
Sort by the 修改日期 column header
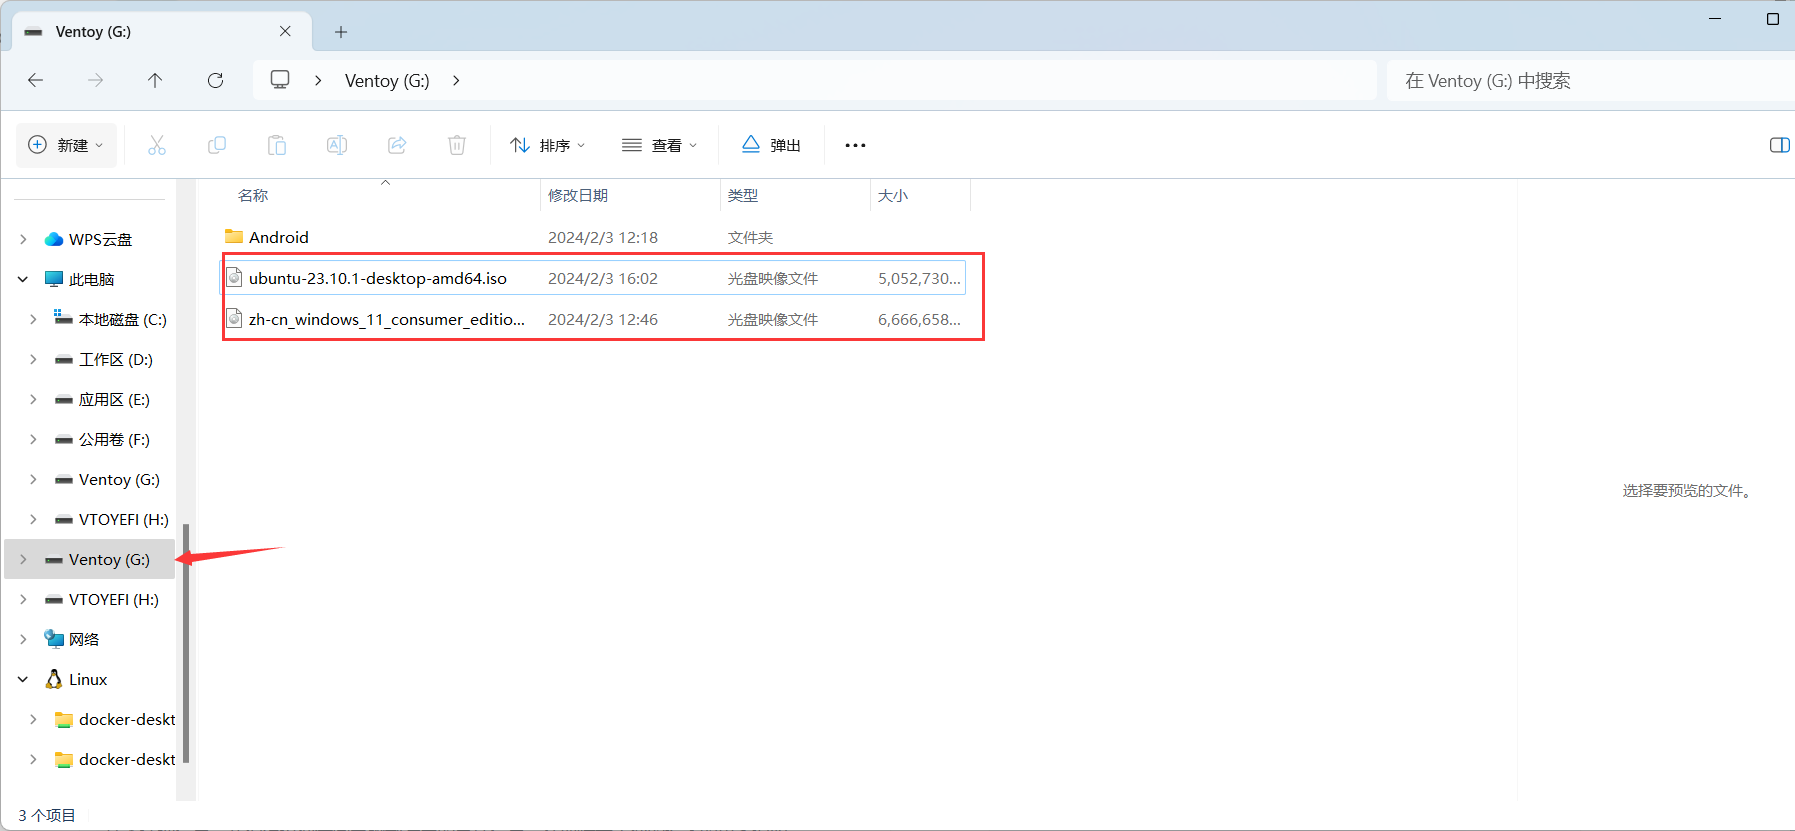pos(578,195)
